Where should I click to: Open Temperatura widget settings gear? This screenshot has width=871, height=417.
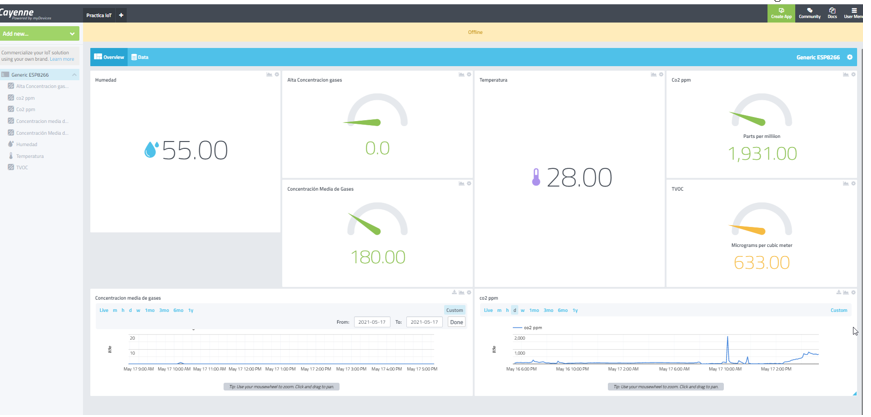tap(661, 74)
